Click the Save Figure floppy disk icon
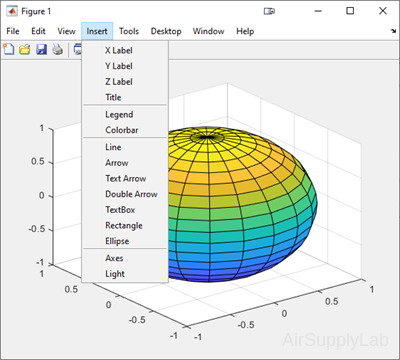 point(41,50)
